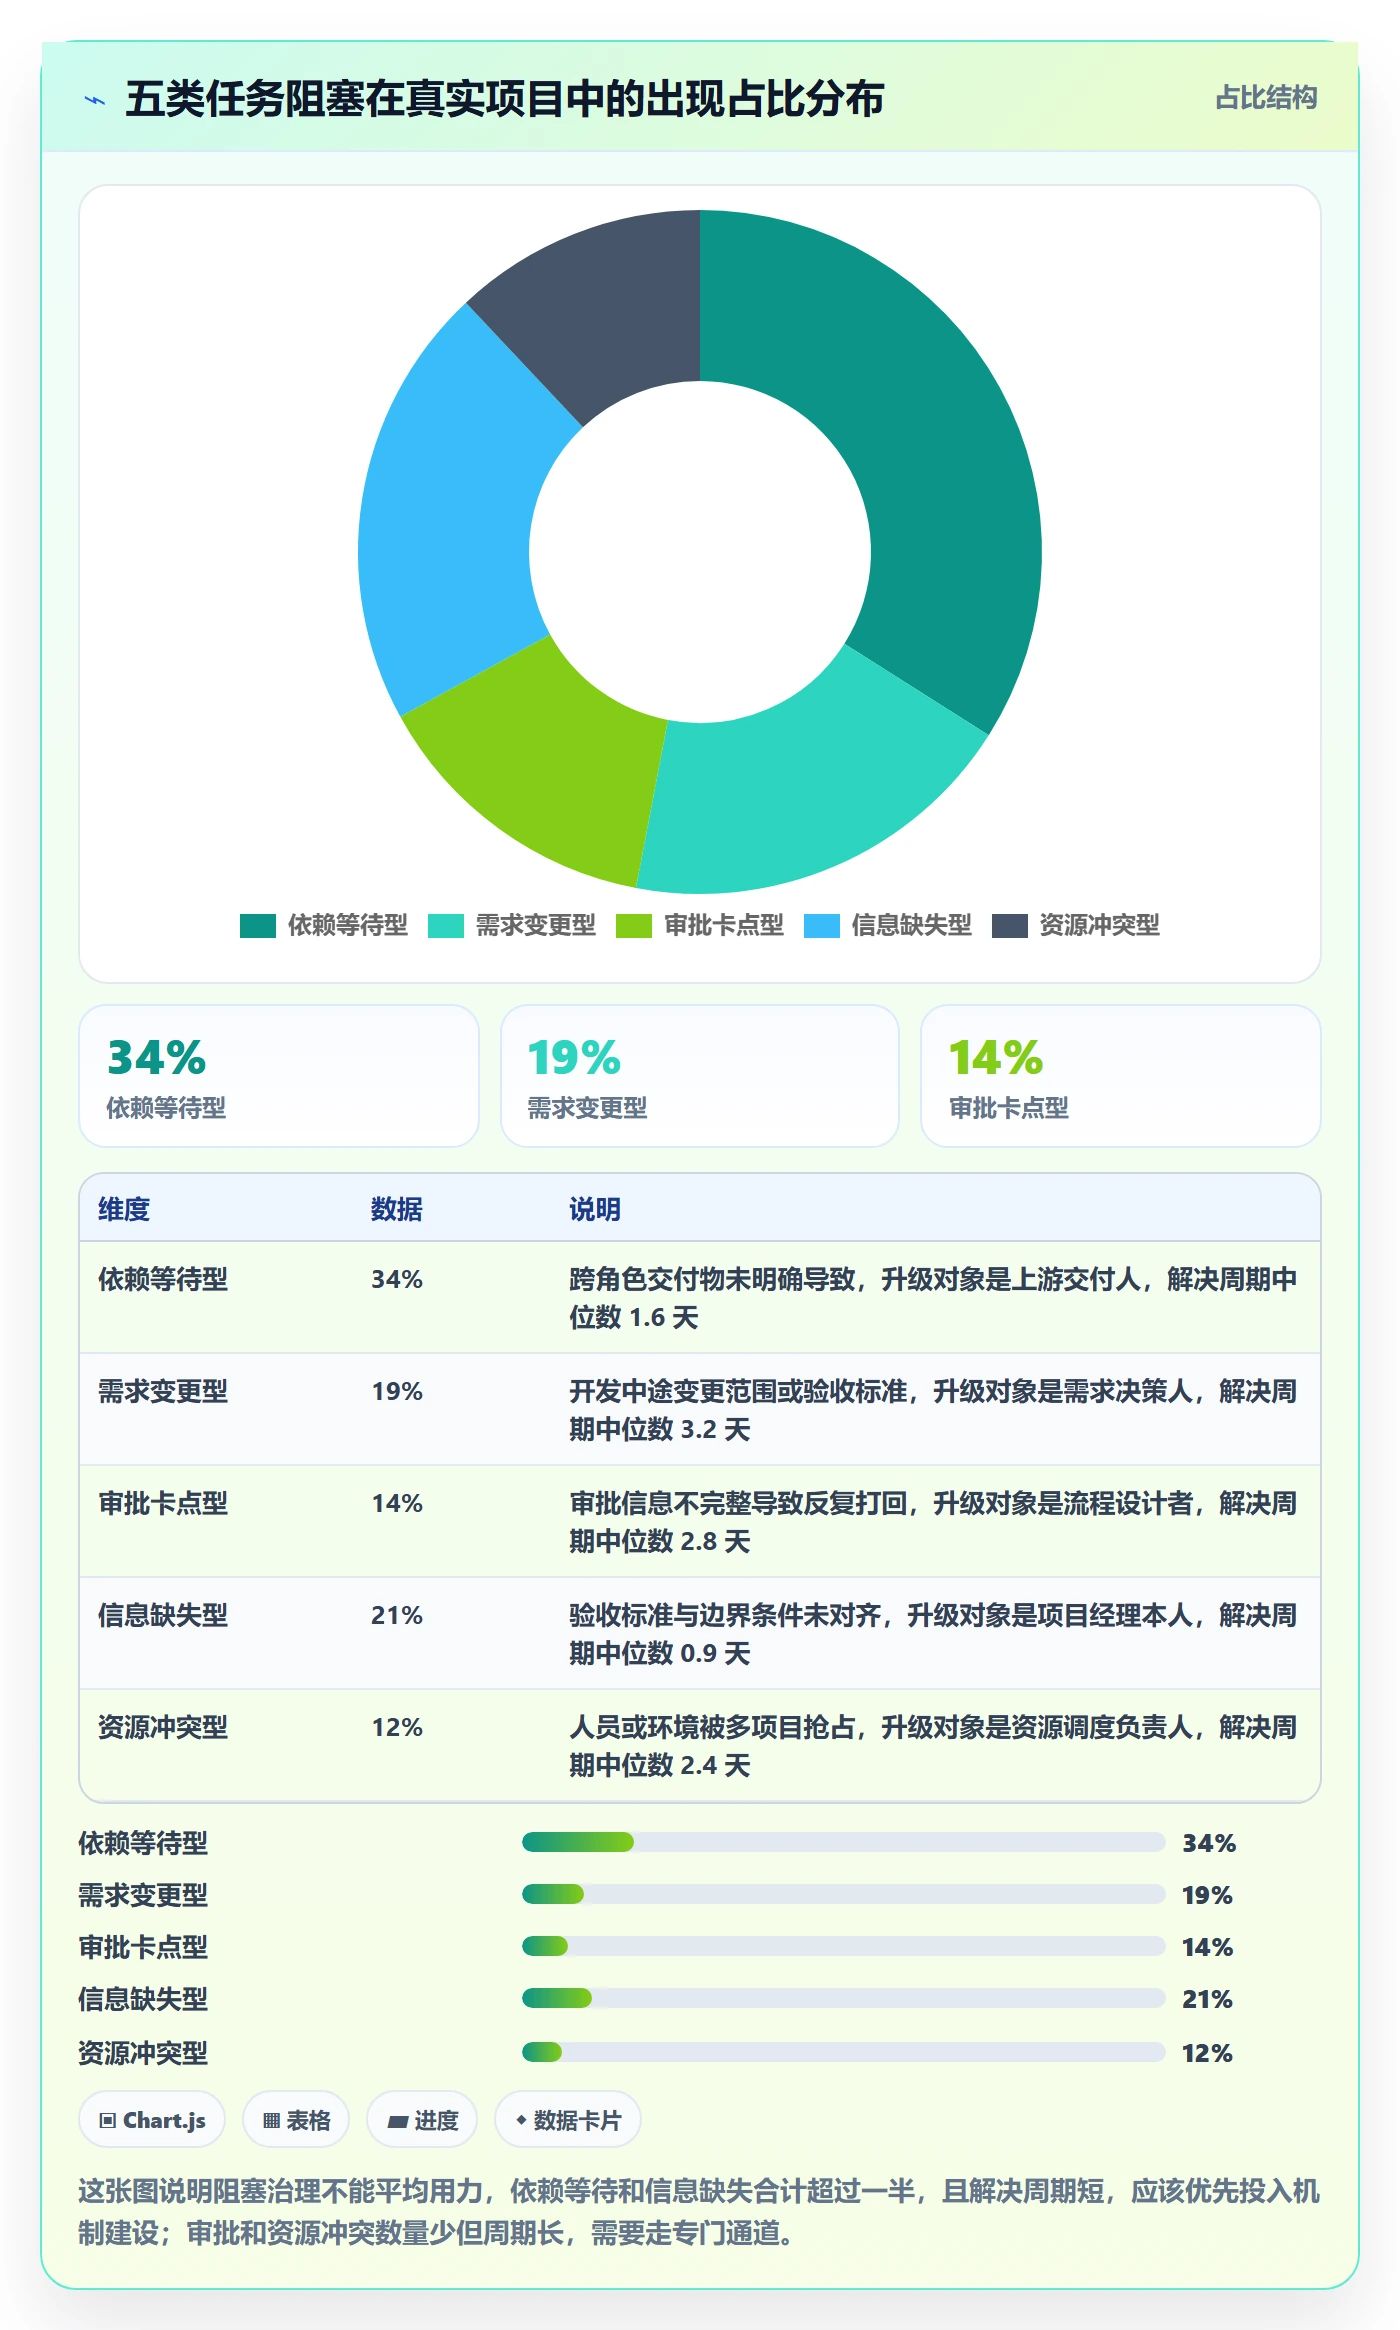1400x2330 pixels.
Task: Select the 34% 依赖等待型 stat card
Action: coord(279,1076)
